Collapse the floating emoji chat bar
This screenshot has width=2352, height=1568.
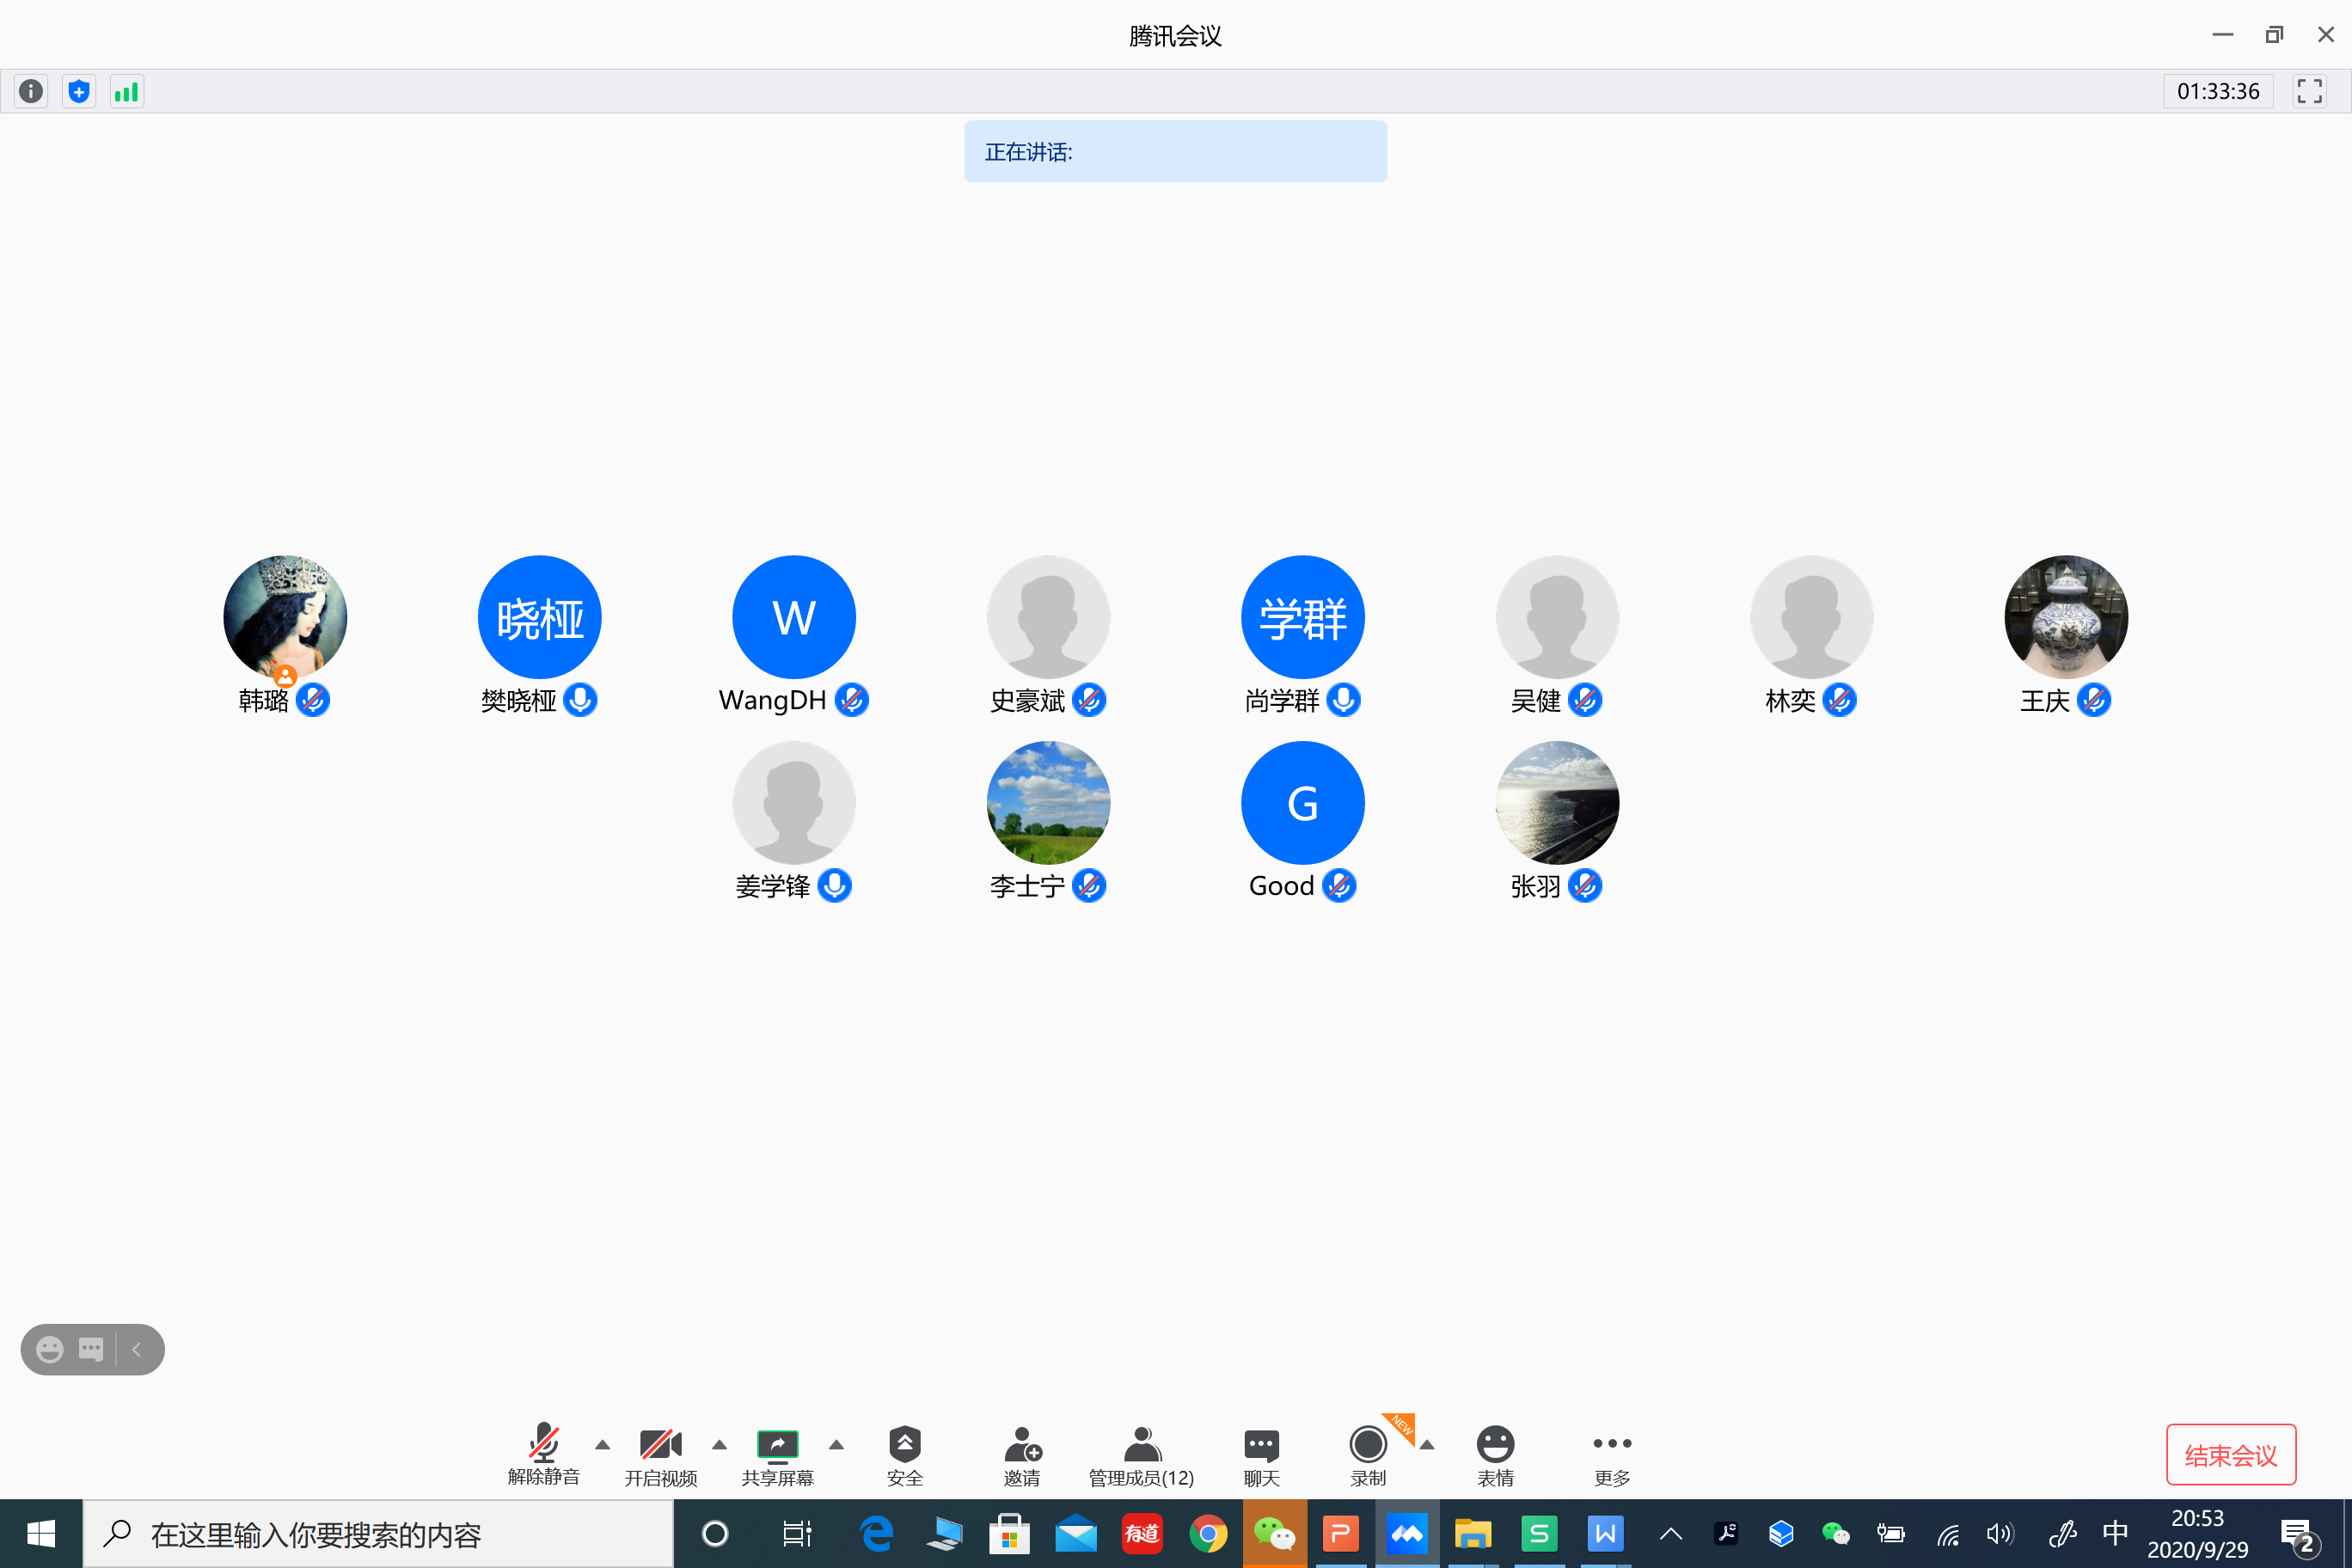click(x=137, y=1349)
